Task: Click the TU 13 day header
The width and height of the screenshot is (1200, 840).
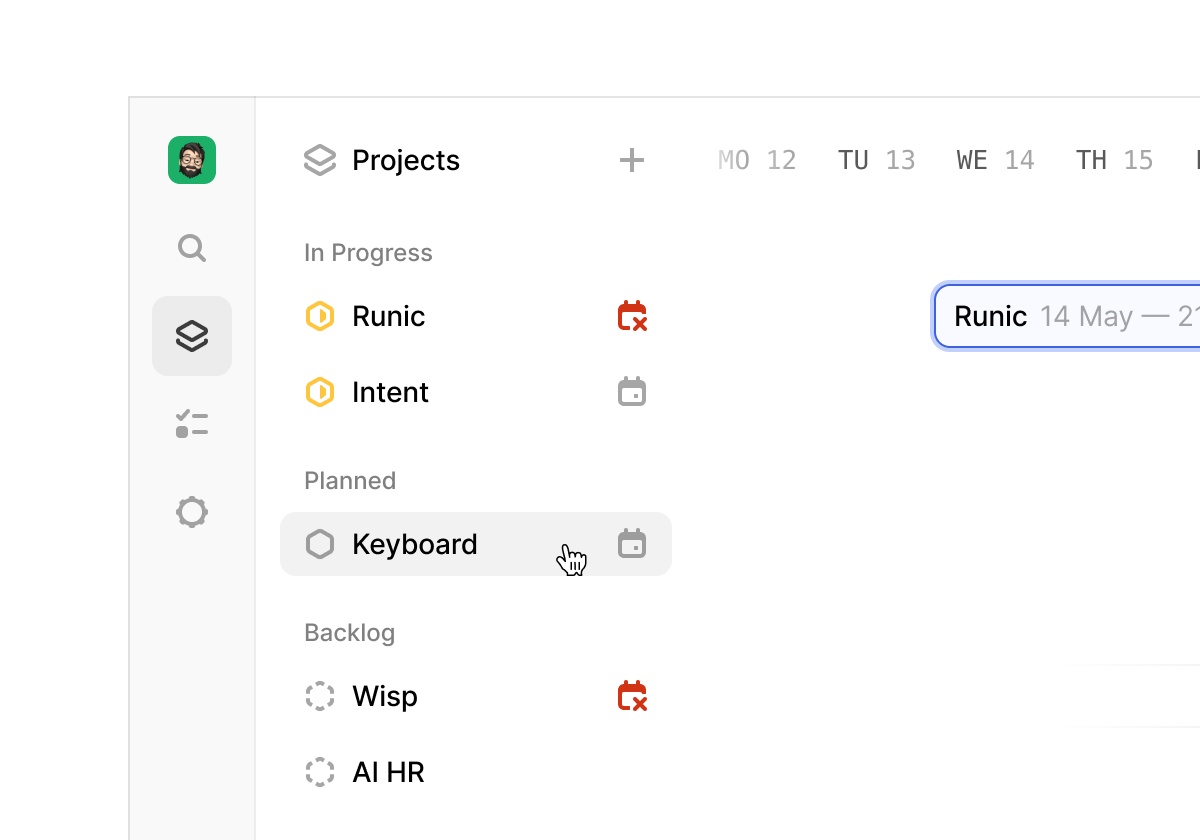Action: coord(876,160)
